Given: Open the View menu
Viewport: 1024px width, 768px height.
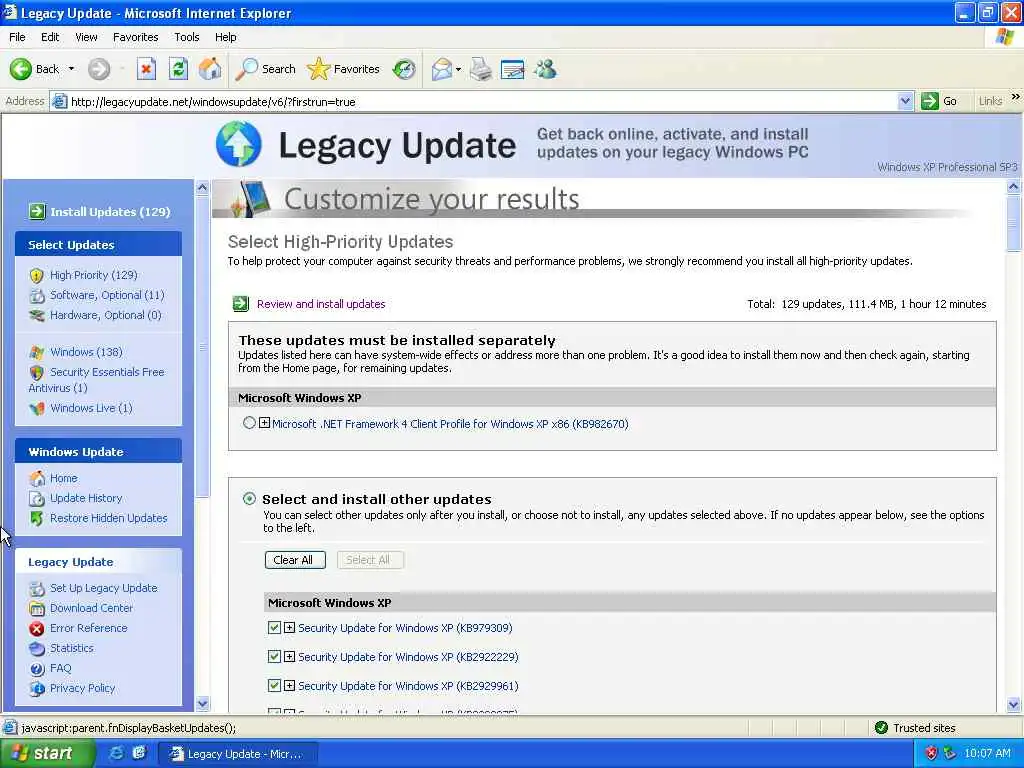Looking at the screenshot, I should [86, 37].
